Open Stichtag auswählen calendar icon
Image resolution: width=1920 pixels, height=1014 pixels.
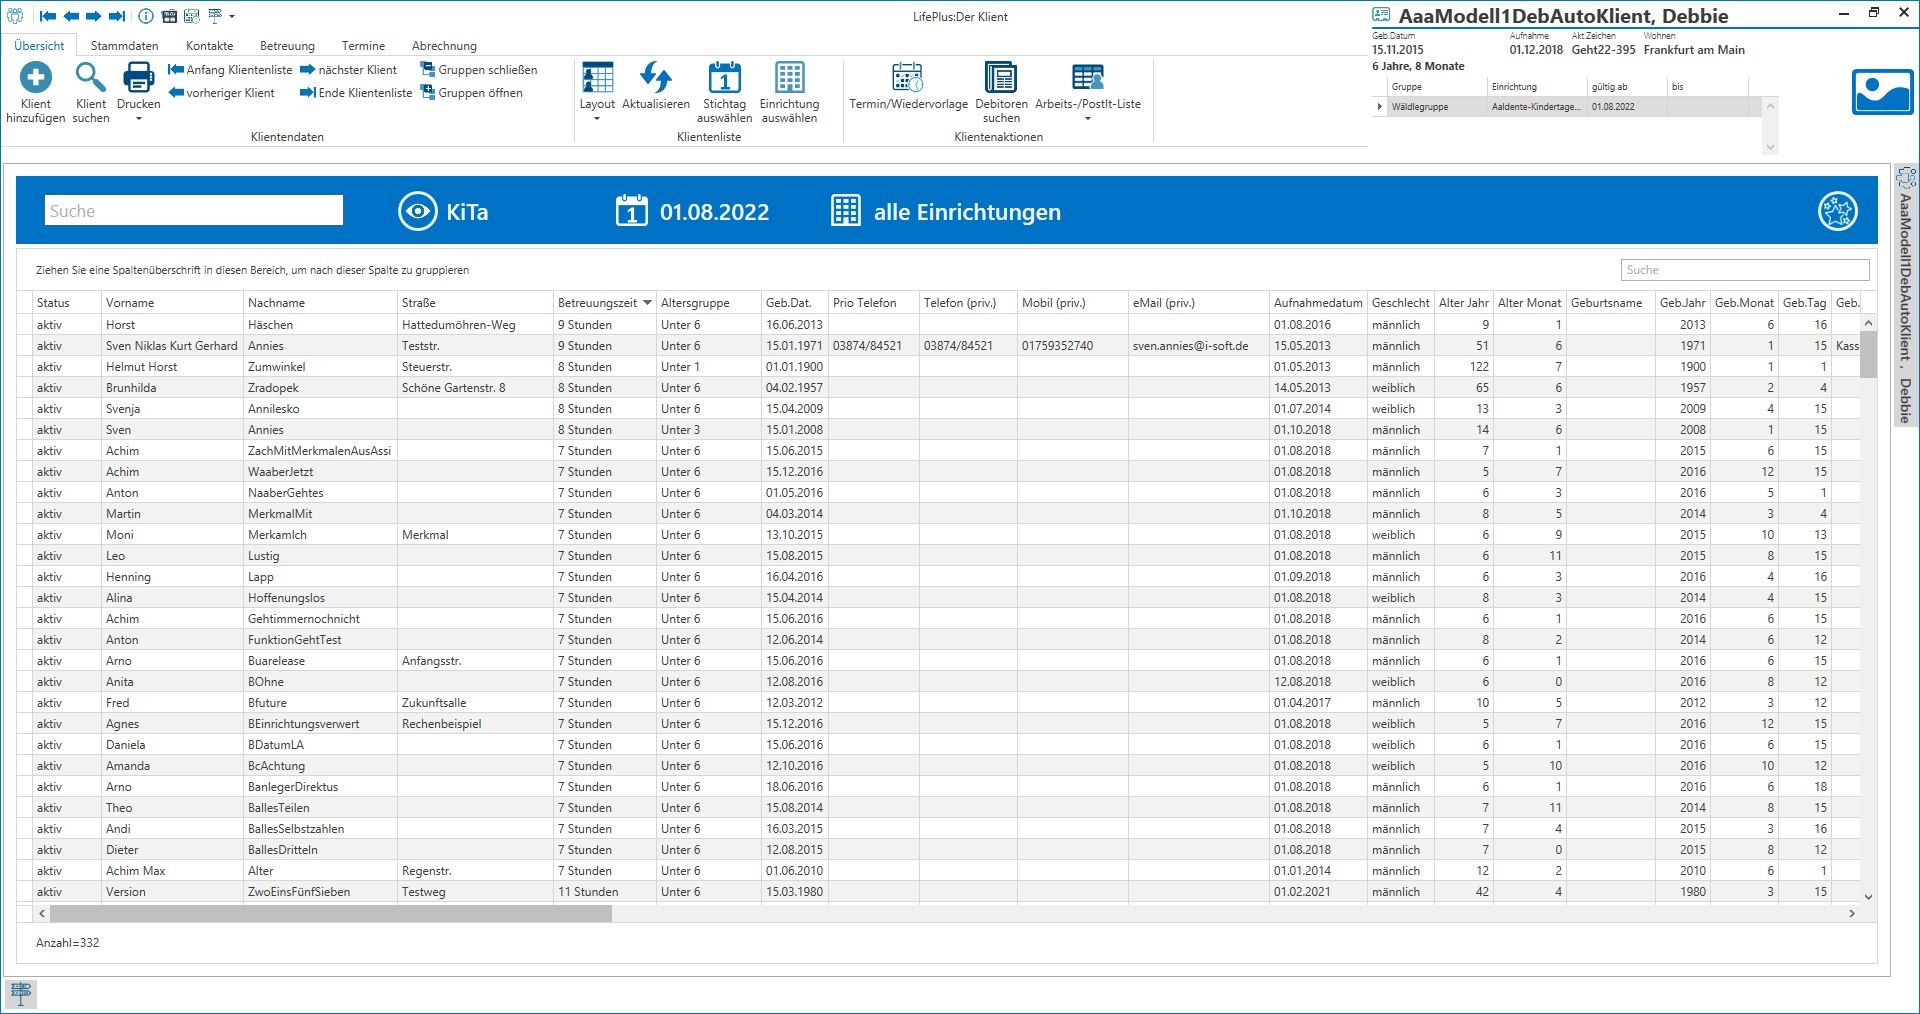724,78
